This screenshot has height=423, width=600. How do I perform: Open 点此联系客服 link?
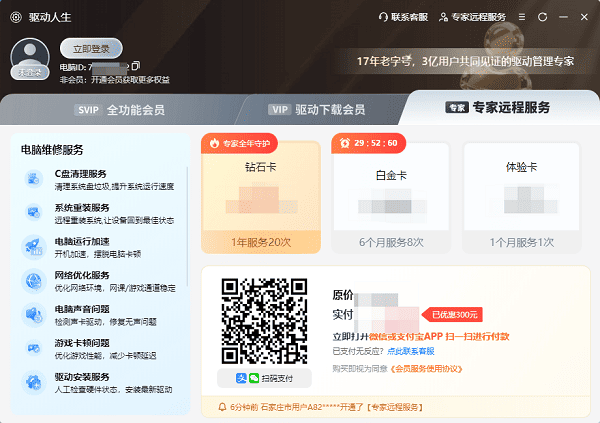tap(411, 351)
